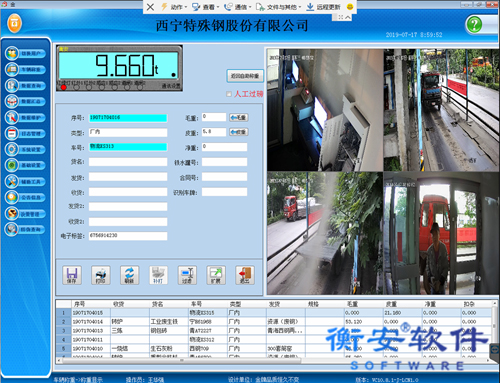Click into the 类型 input field

tap(128, 132)
